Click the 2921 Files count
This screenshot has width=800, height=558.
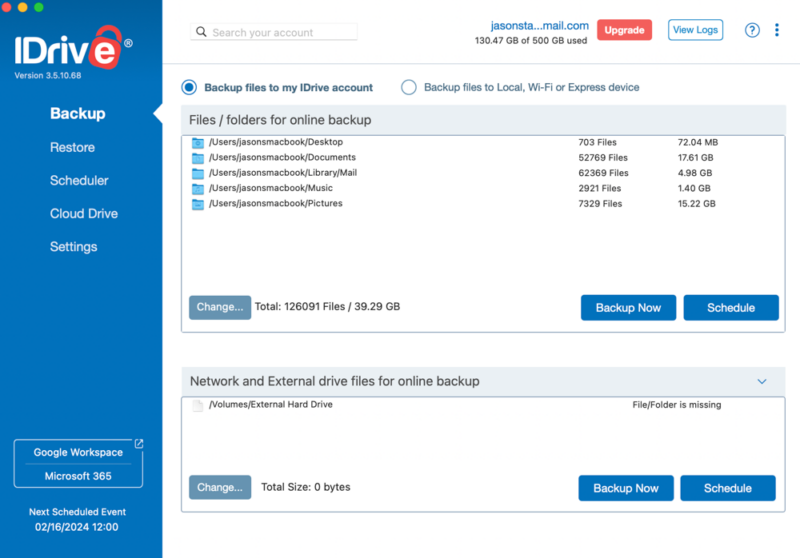tap(599, 188)
